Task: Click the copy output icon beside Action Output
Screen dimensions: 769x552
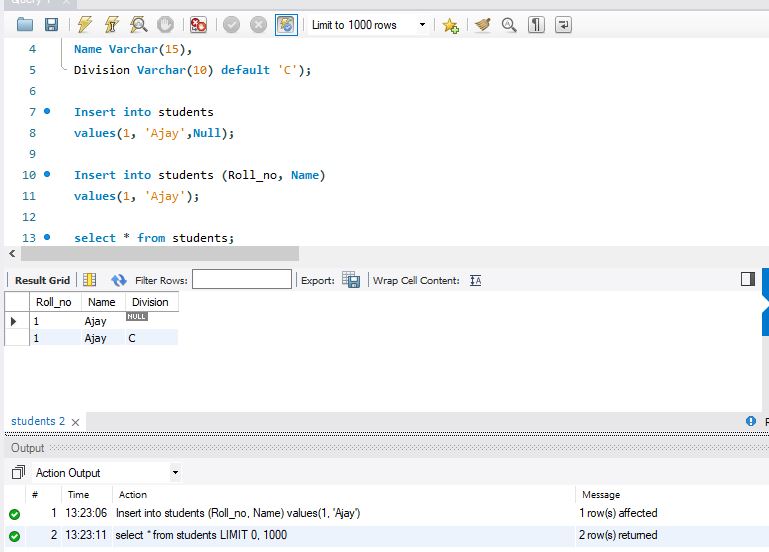Action: click(x=18, y=472)
